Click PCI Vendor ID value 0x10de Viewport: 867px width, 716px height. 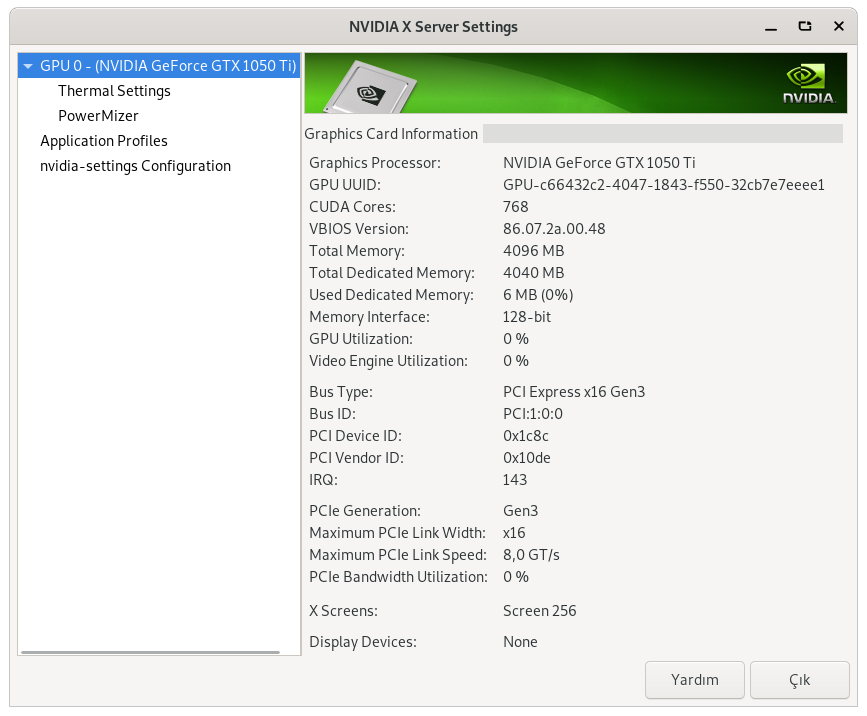pyautogui.click(x=526, y=458)
